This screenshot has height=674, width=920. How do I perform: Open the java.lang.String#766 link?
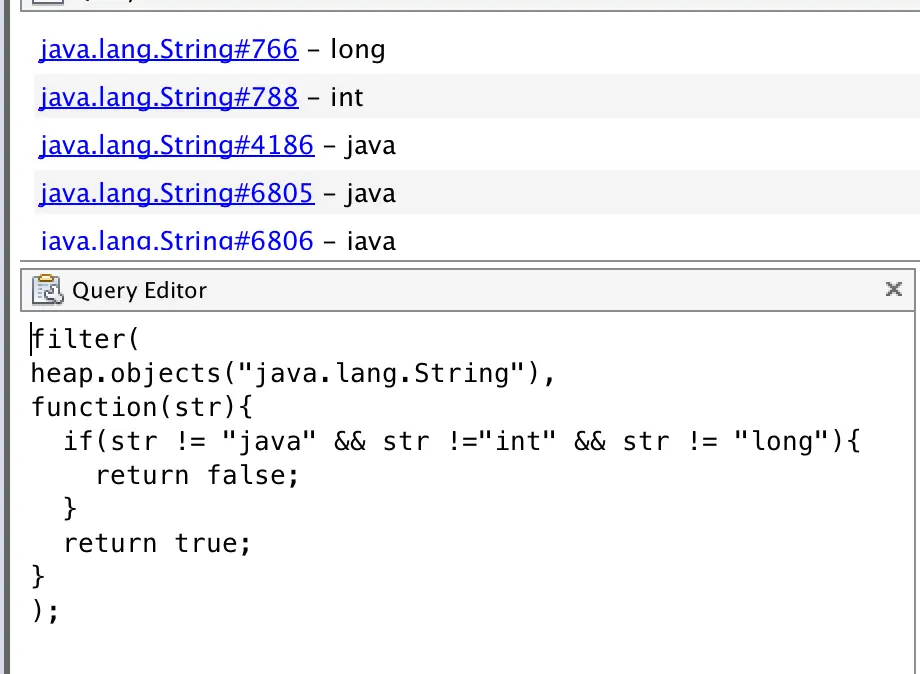(168, 49)
